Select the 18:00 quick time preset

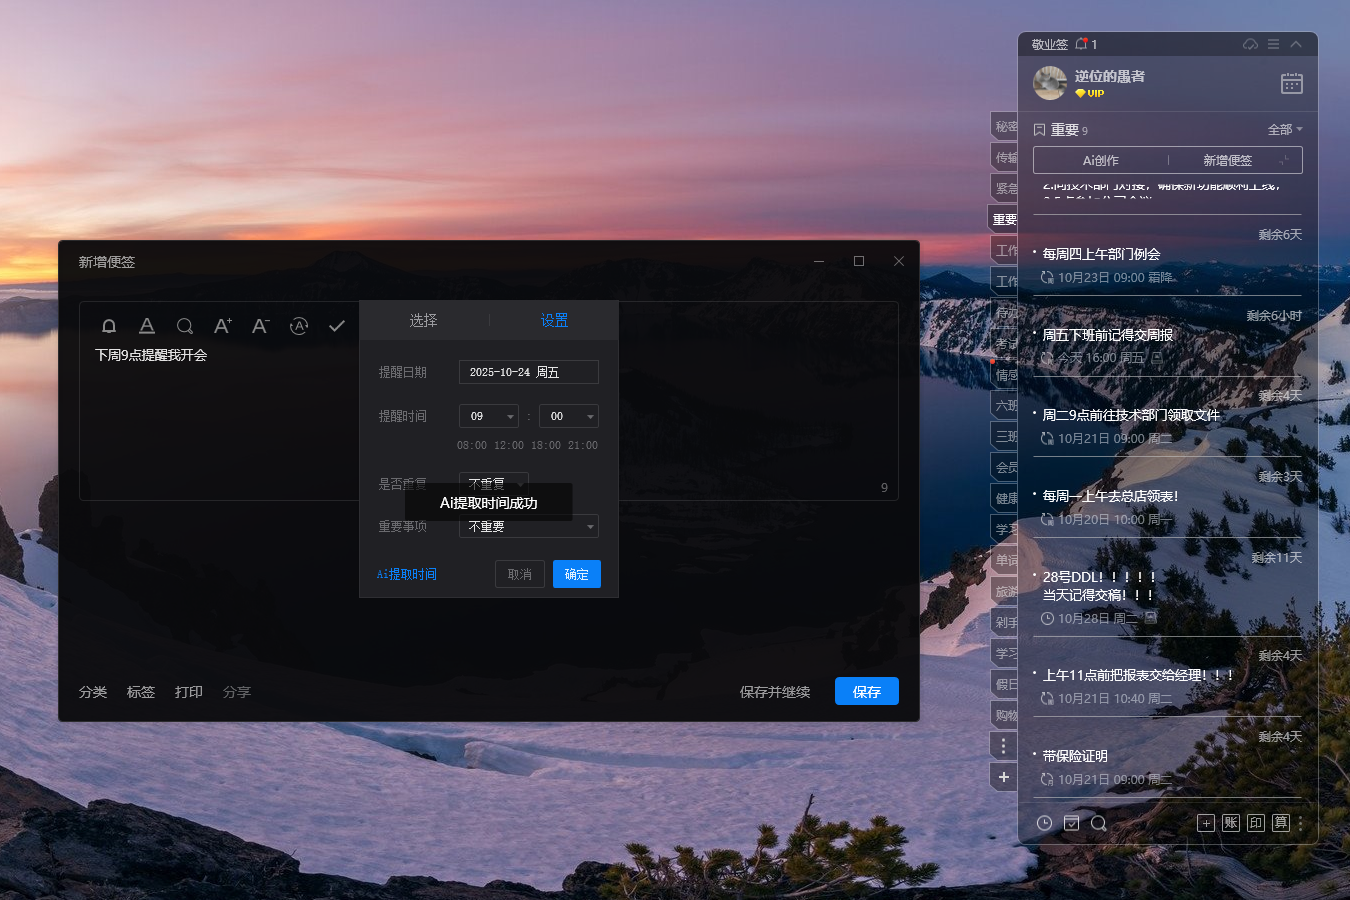pos(545,446)
